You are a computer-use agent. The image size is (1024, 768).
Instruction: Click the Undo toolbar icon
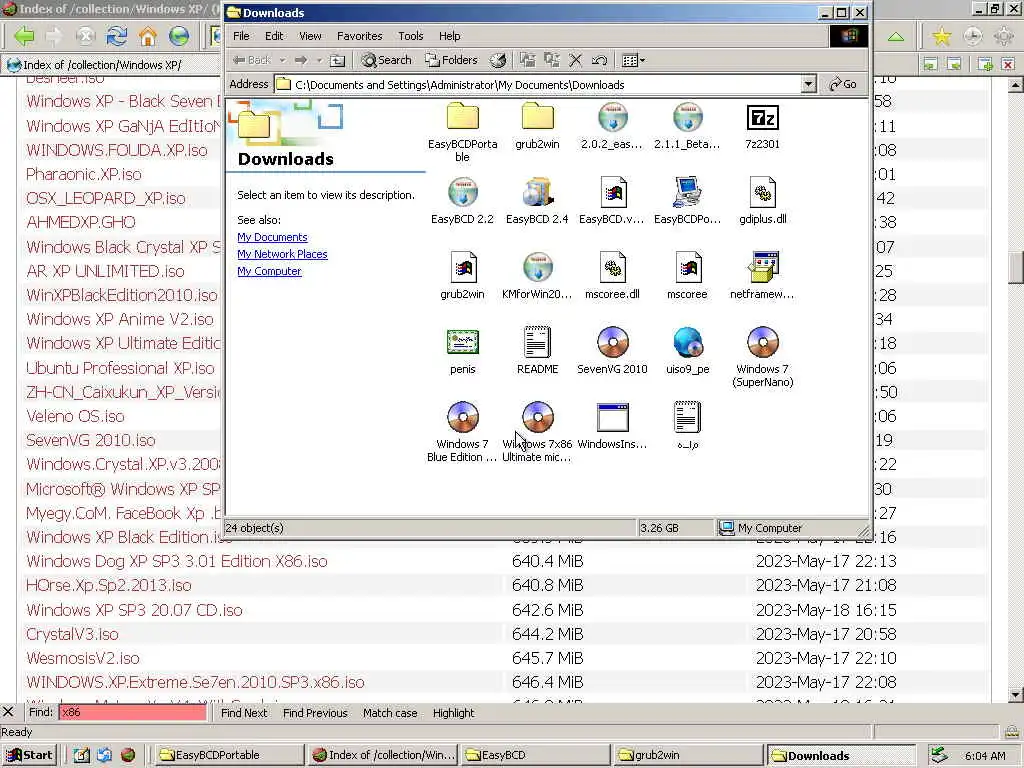tap(600, 61)
